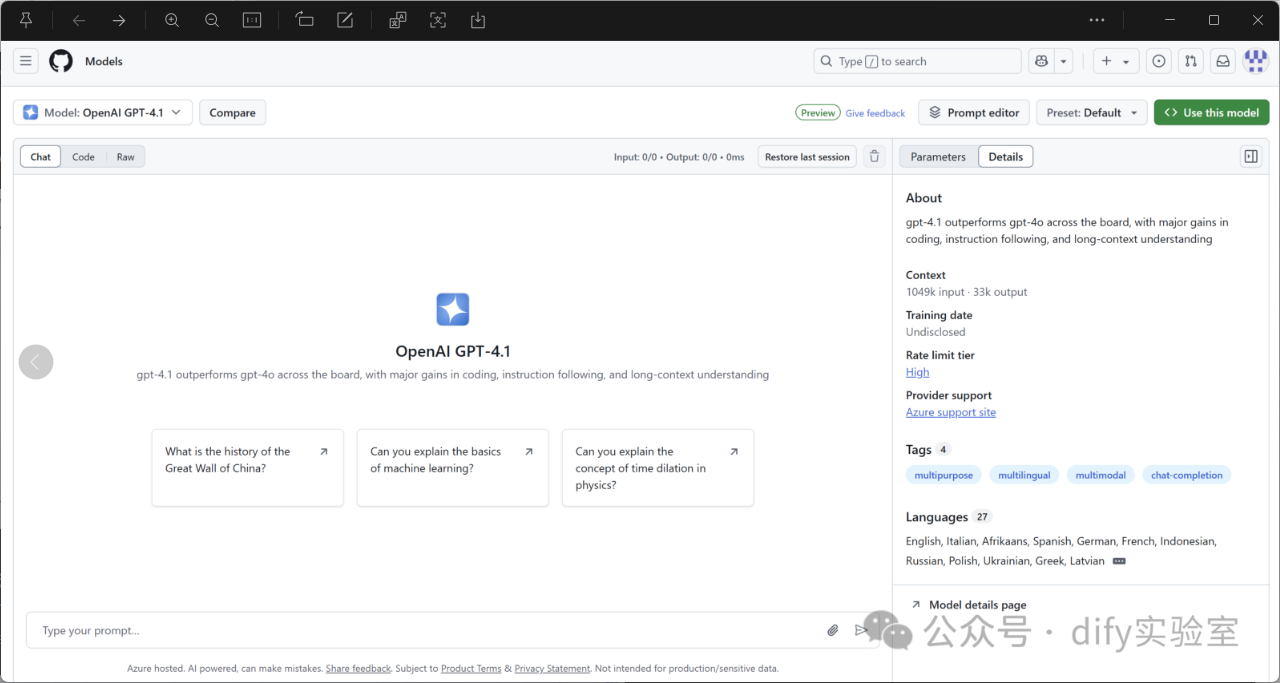Image resolution: width=1280 pixels, height=683 pixels.
Task: Click the Compare button
Action: pyautogui.click(x=233, y=113)
